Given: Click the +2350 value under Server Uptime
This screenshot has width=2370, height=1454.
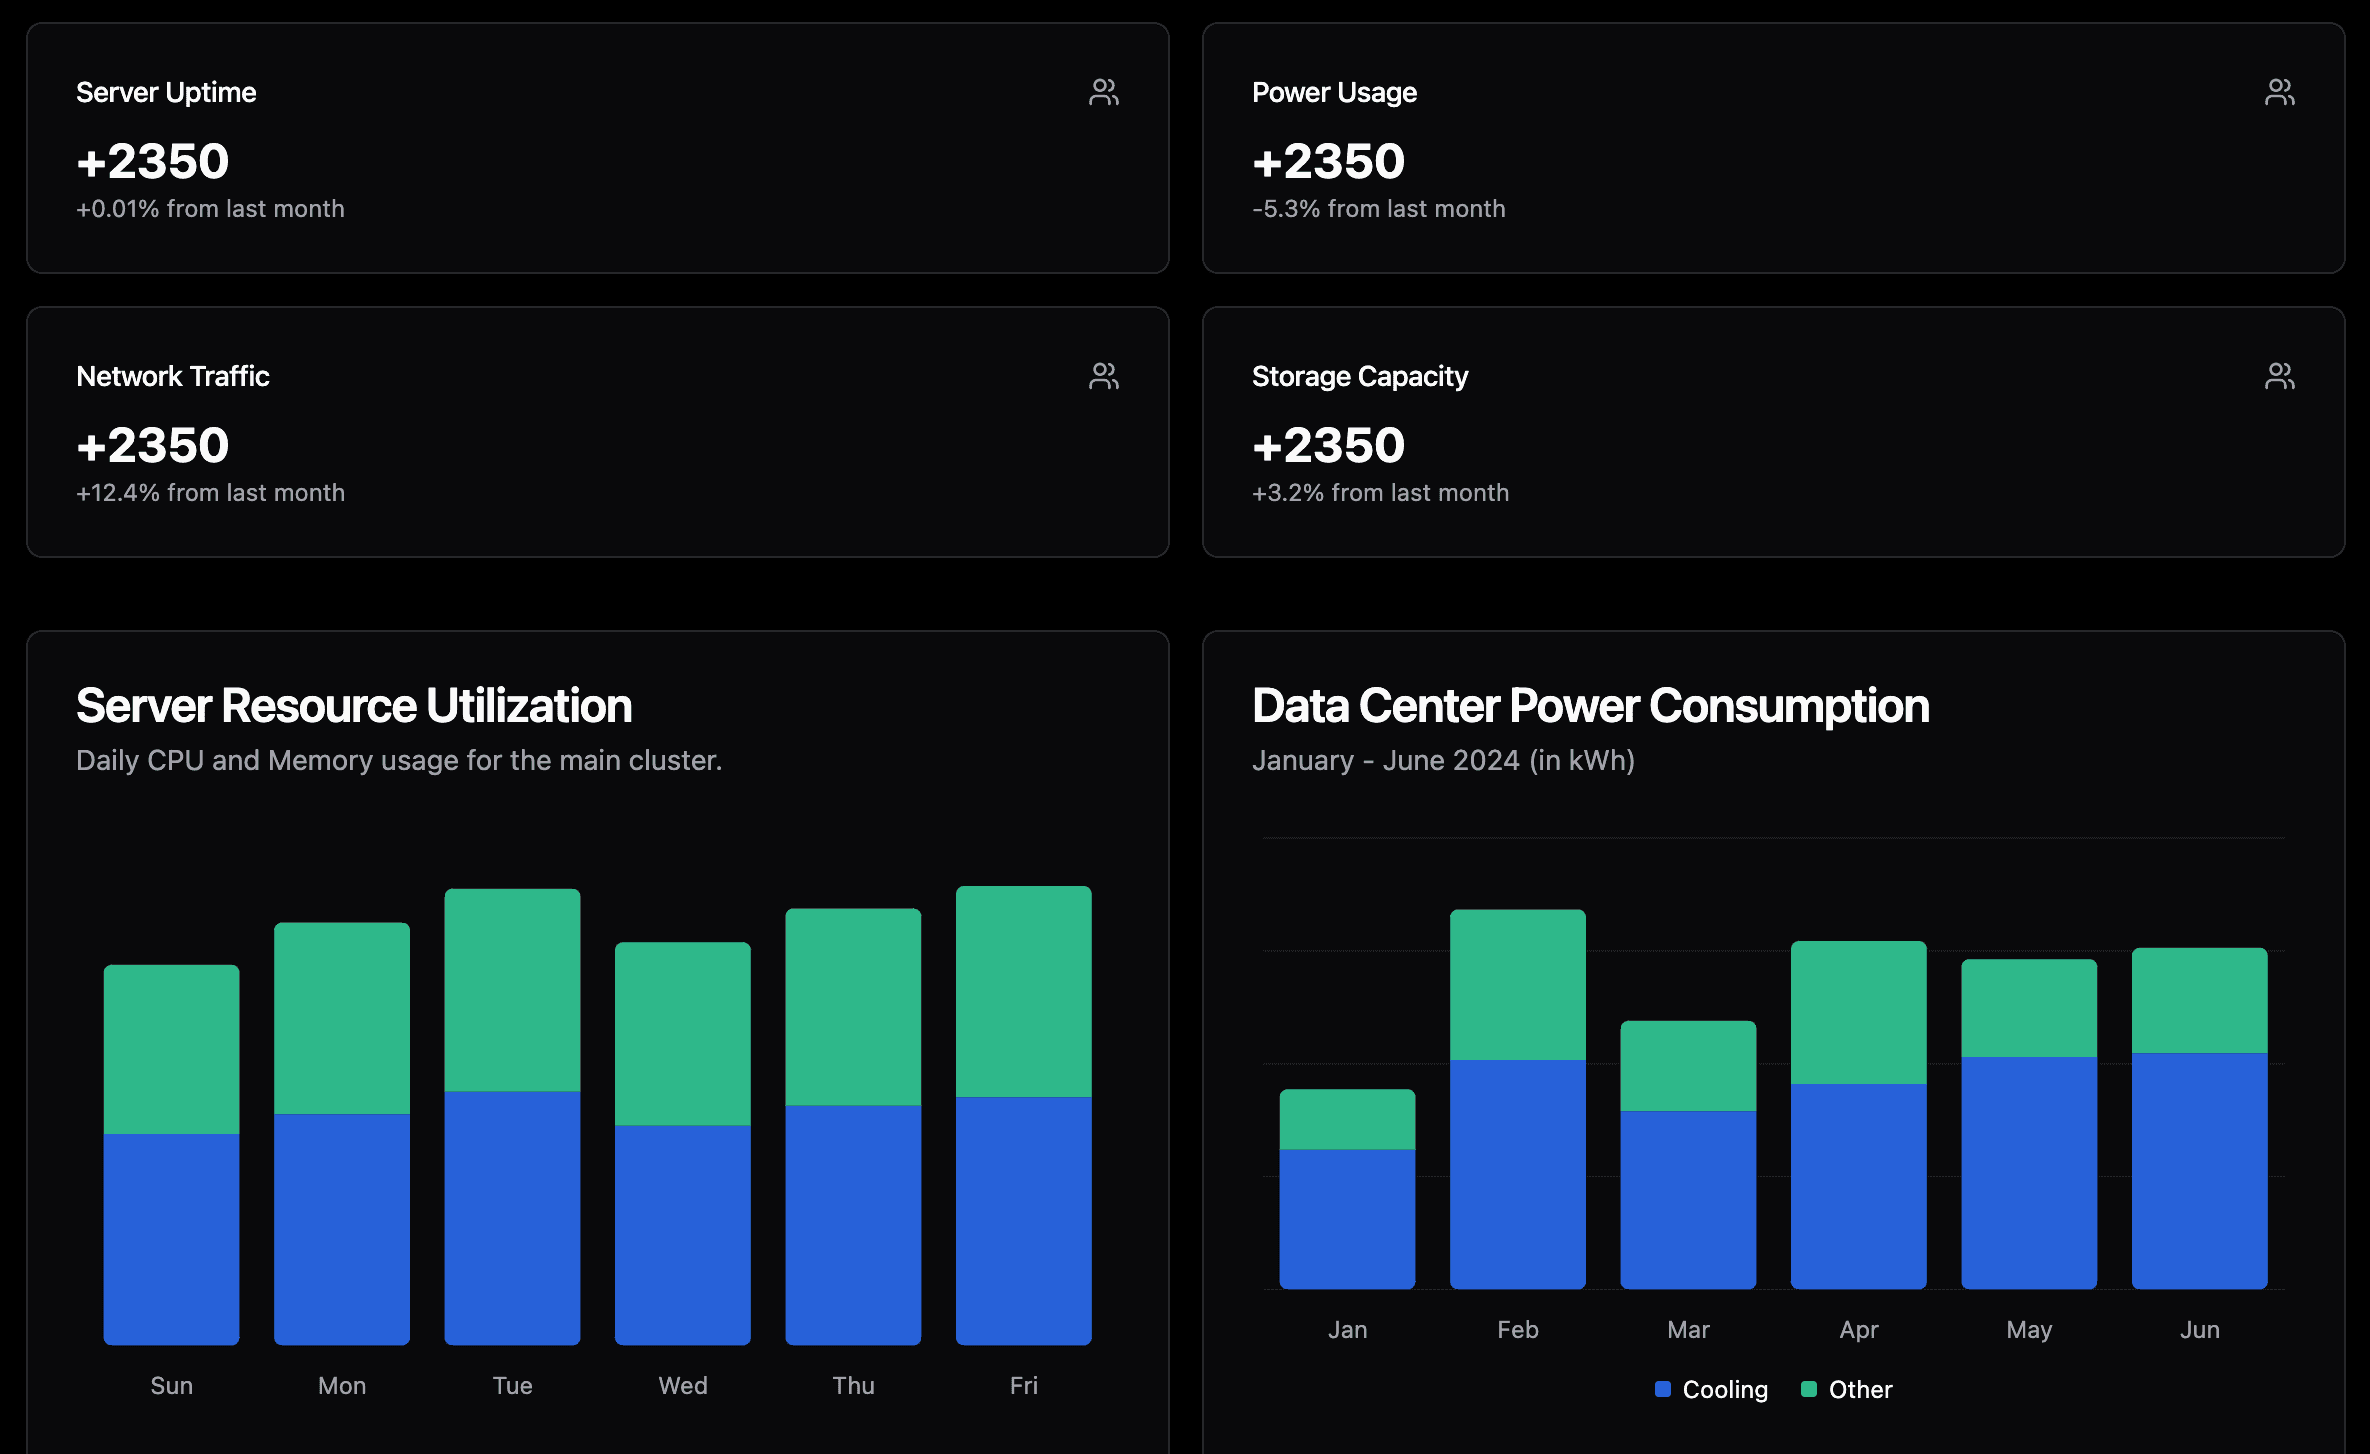Looking at the screenshot, I should (x=153, y=162).
